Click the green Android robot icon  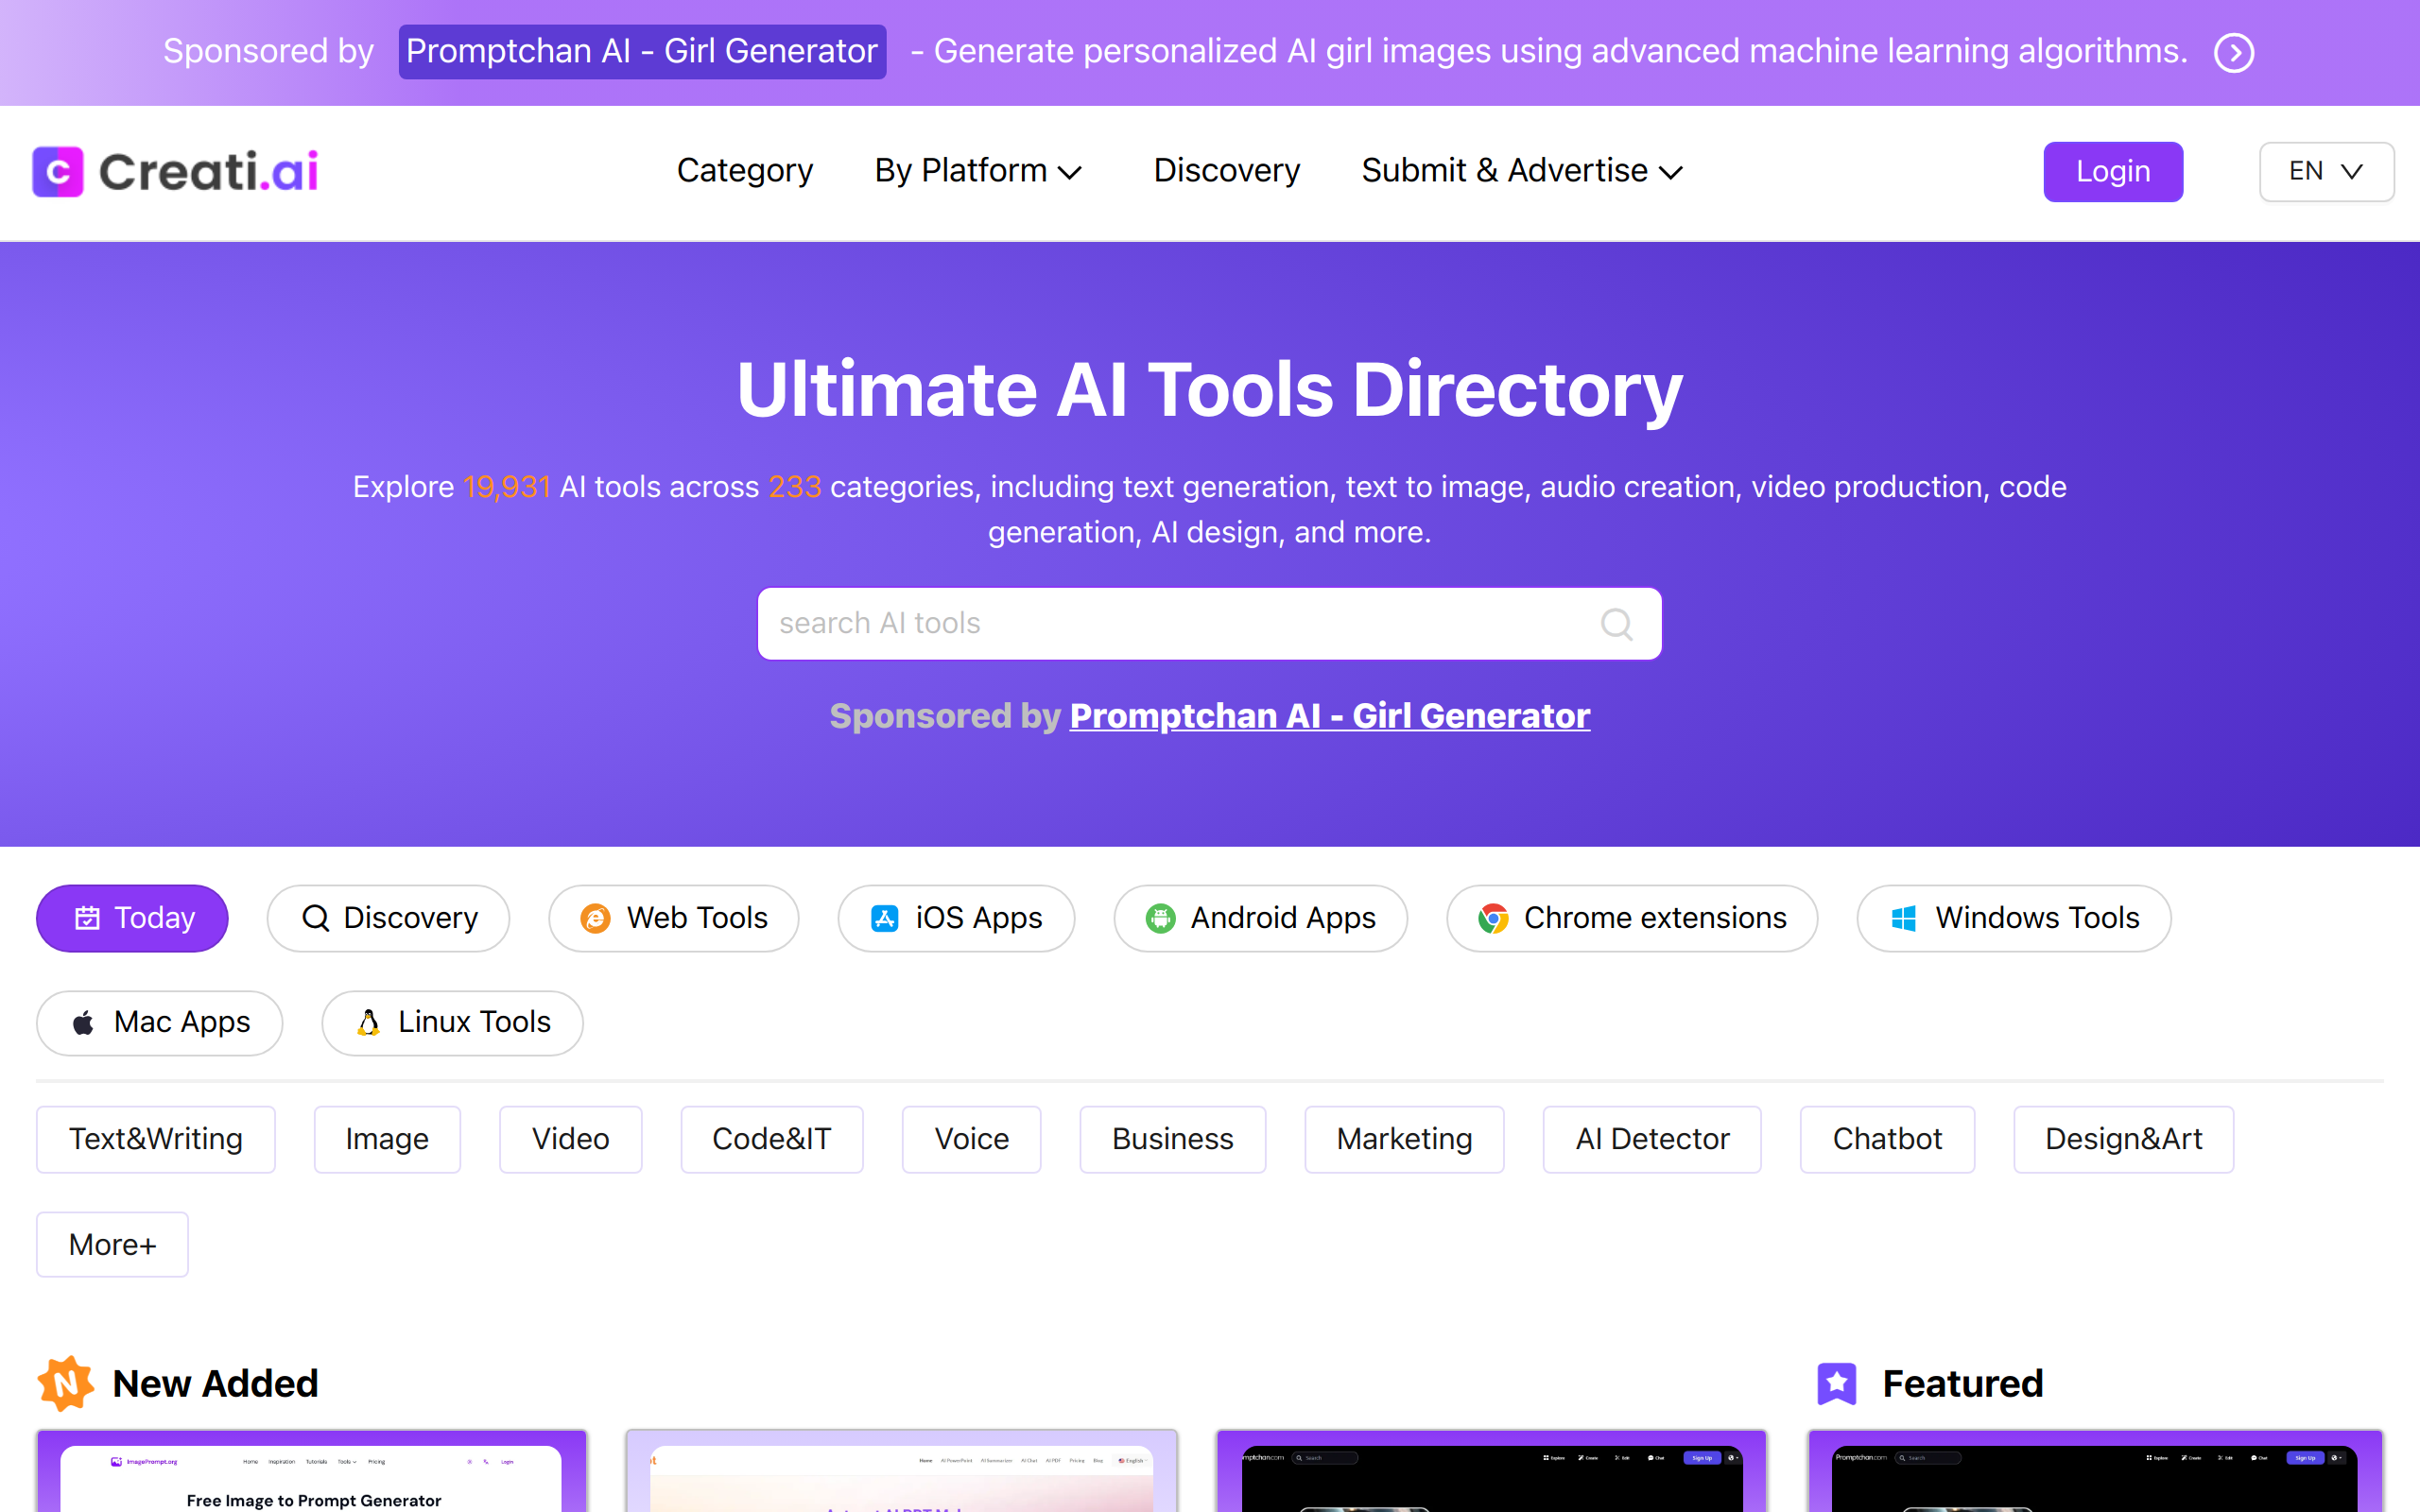coord(1160,918)
